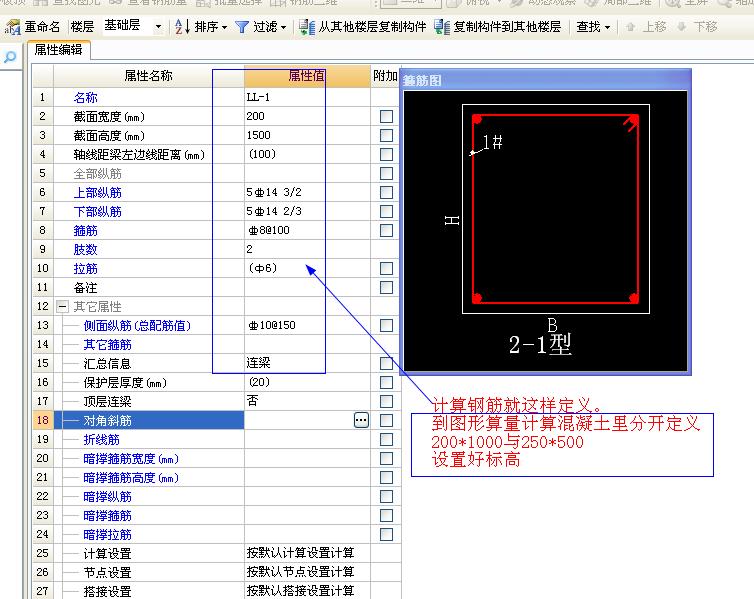Tick the checkbox for 侧面纵筋 row
Viewport: 754px width, 599px height.
386,325
